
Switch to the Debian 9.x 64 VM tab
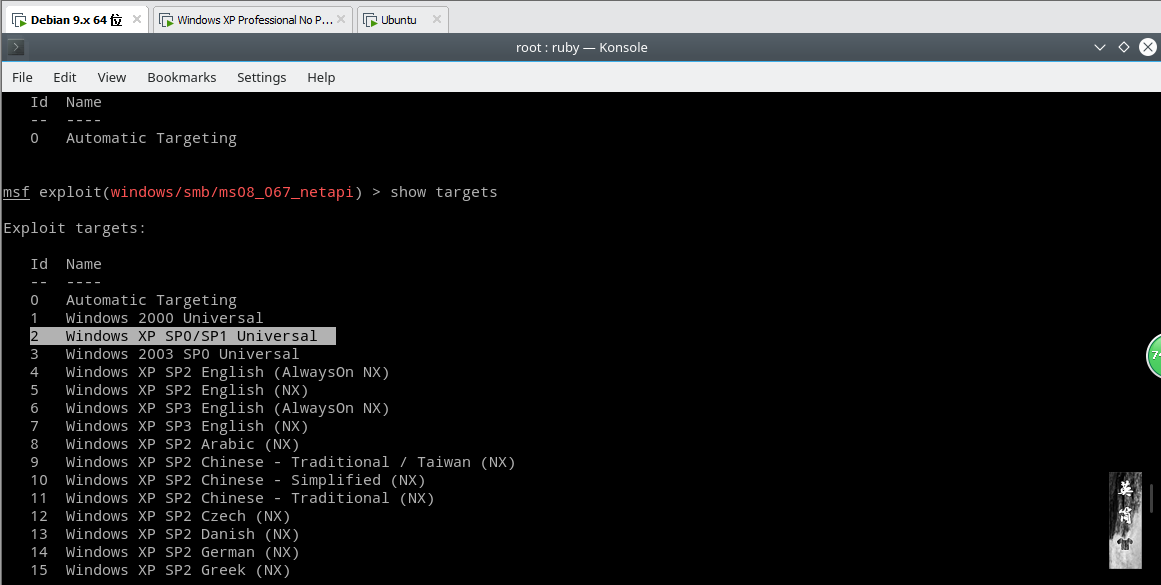(76, 20)
